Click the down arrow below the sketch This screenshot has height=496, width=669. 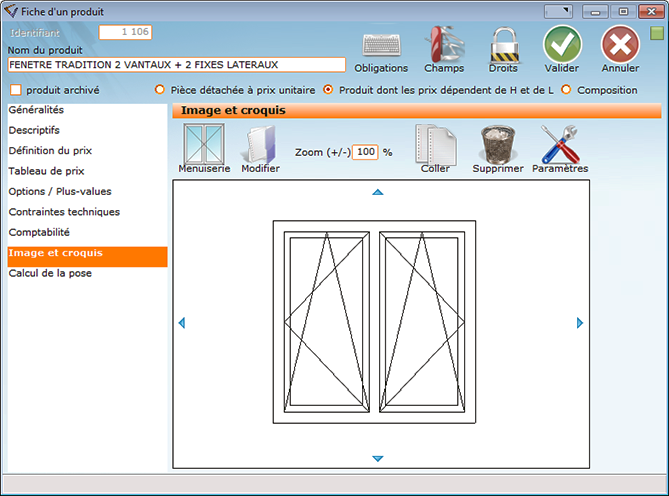(378, 458)
